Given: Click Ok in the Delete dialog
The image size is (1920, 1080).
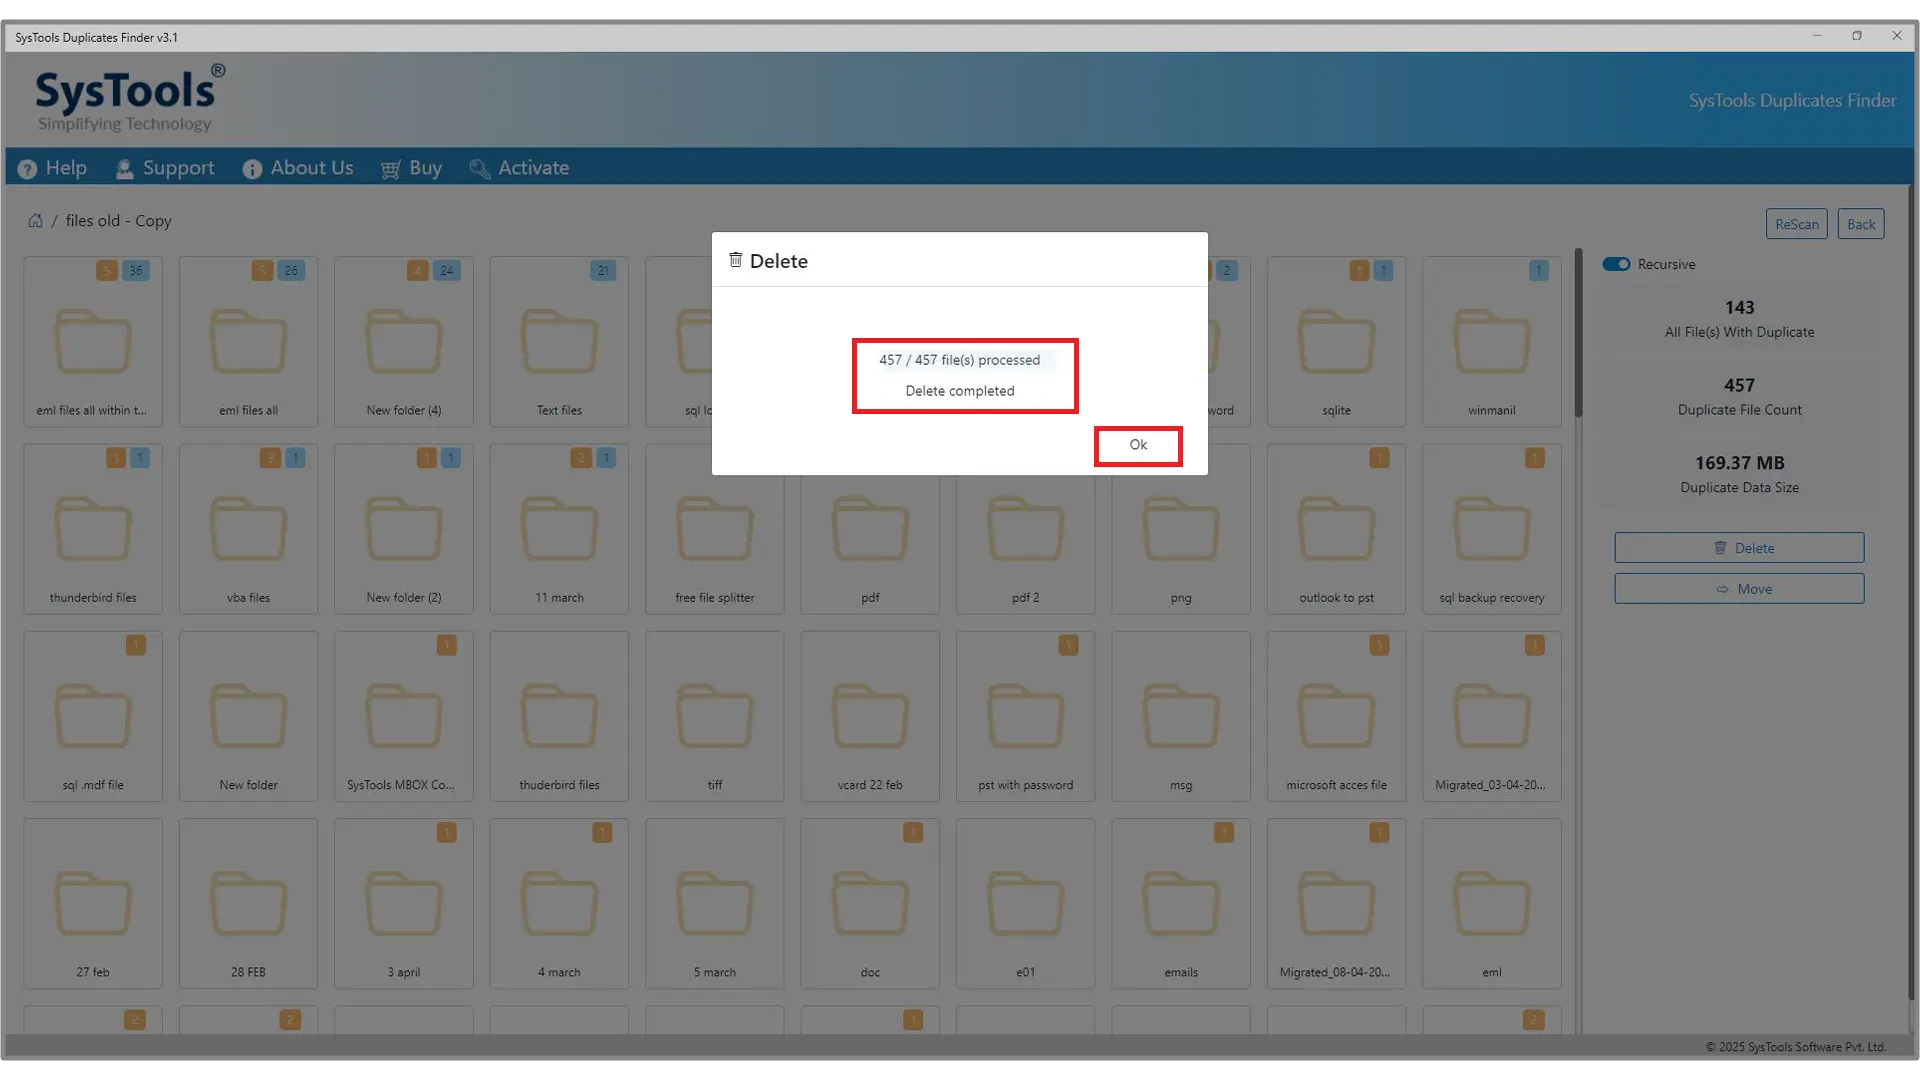Looking at the screenshot, I should click(1138, 445).
